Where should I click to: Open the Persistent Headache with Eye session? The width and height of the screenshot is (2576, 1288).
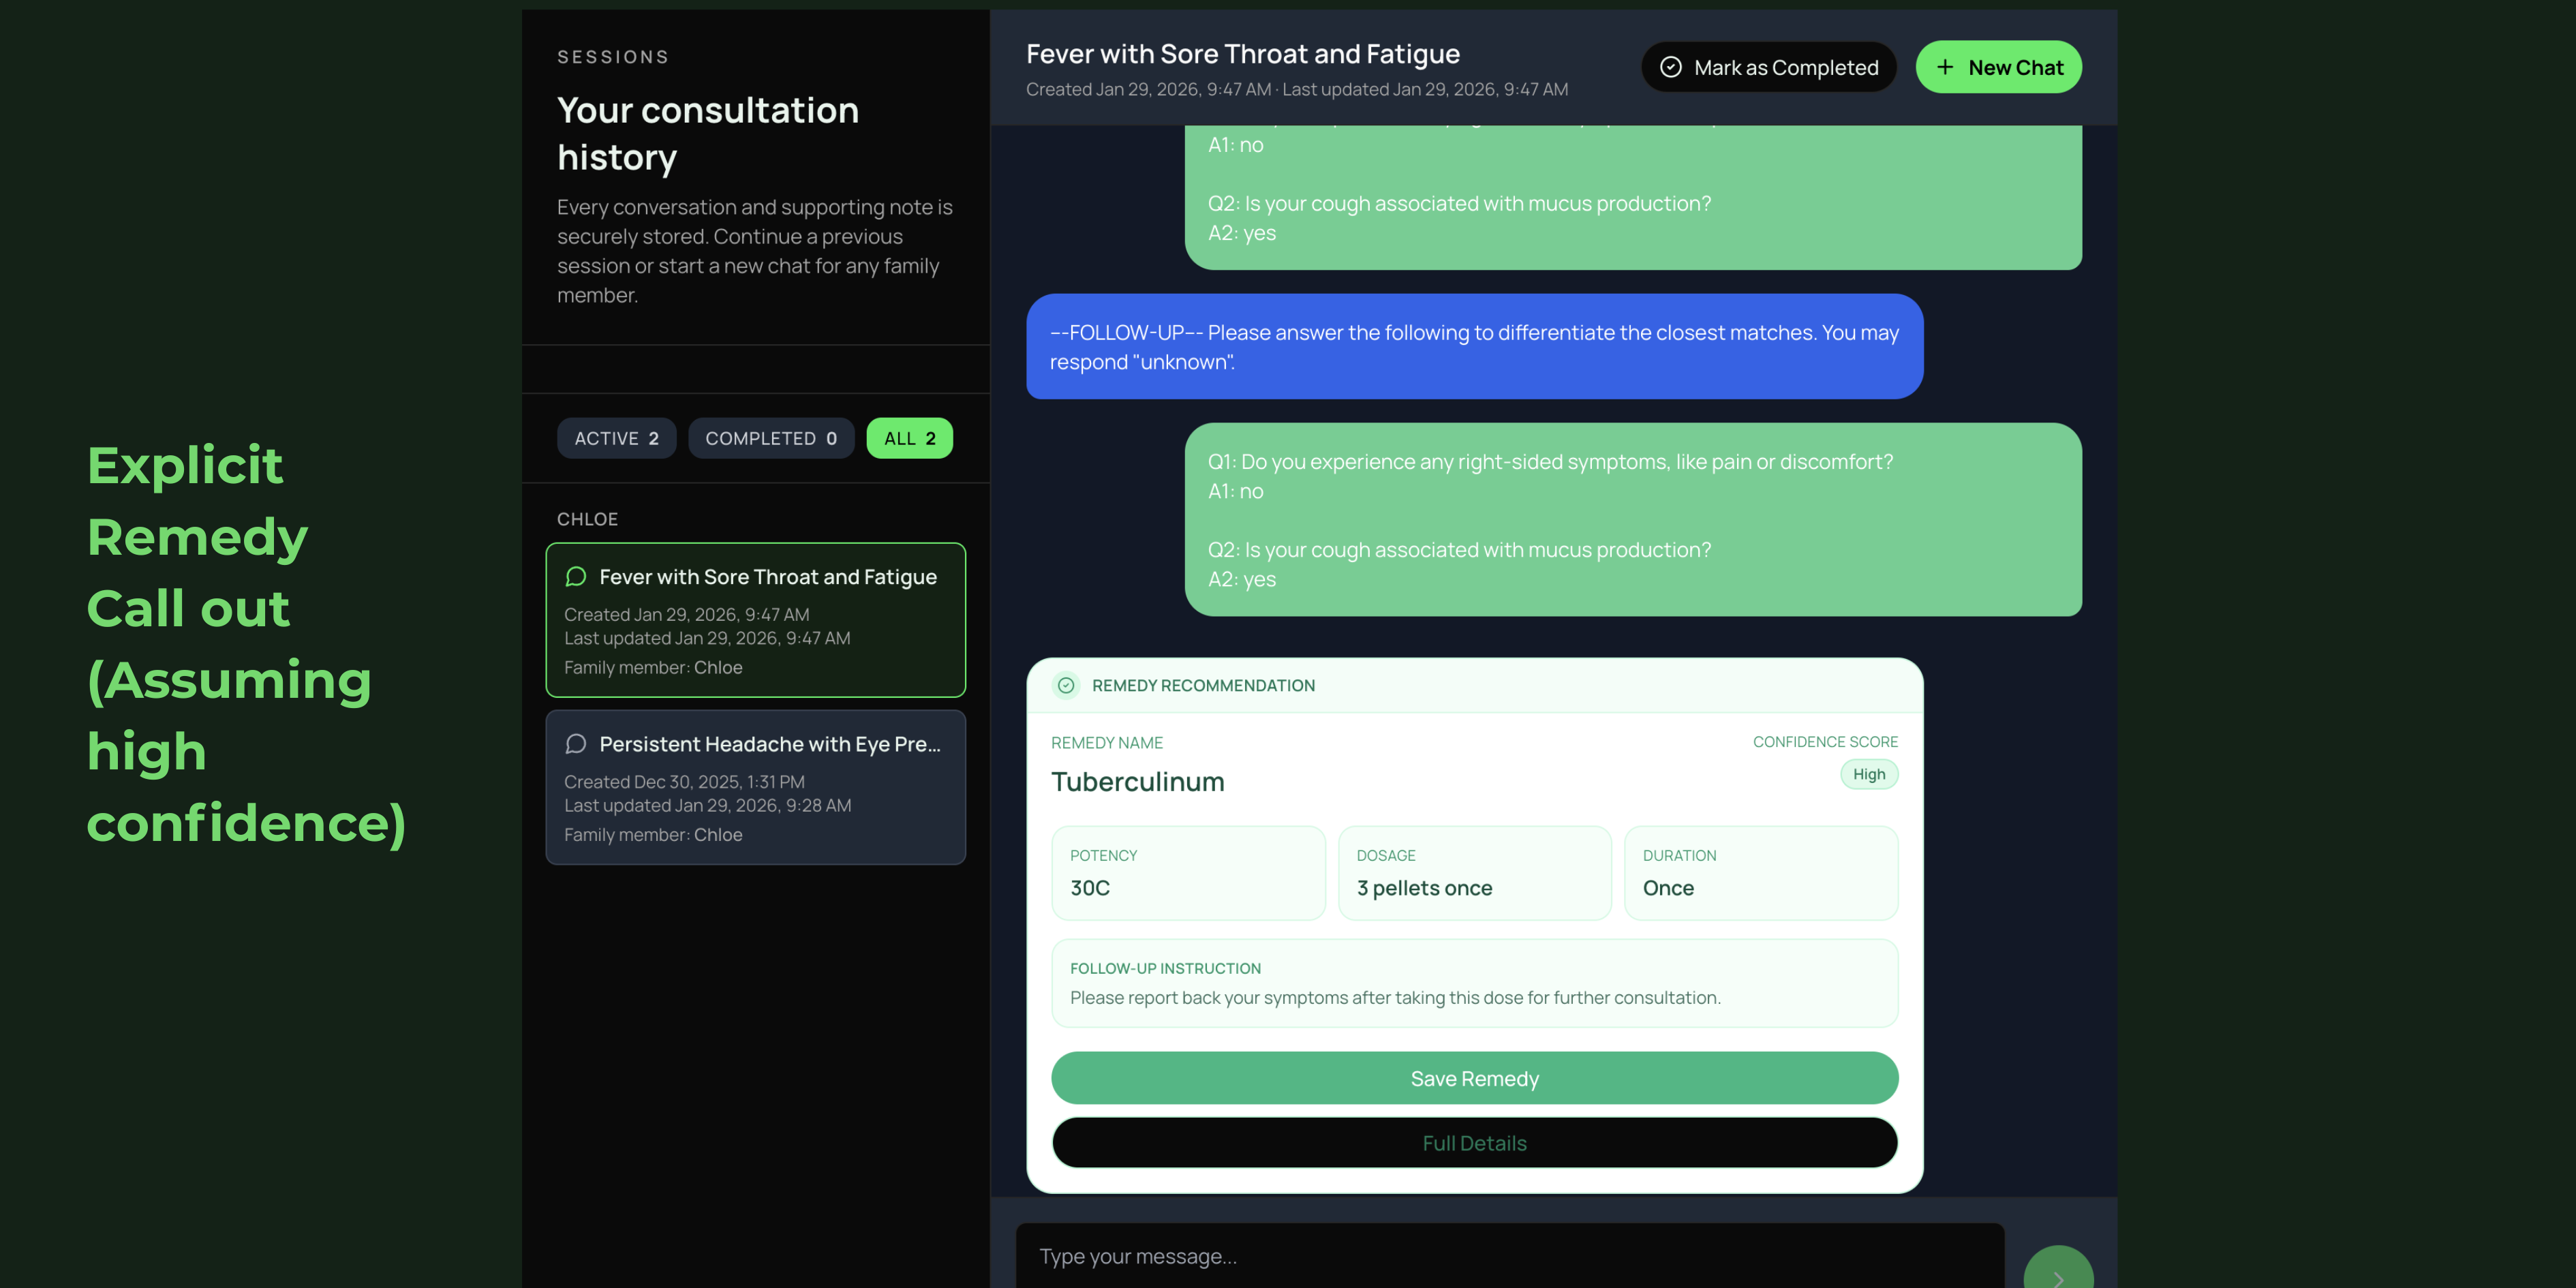pos(755,787)
